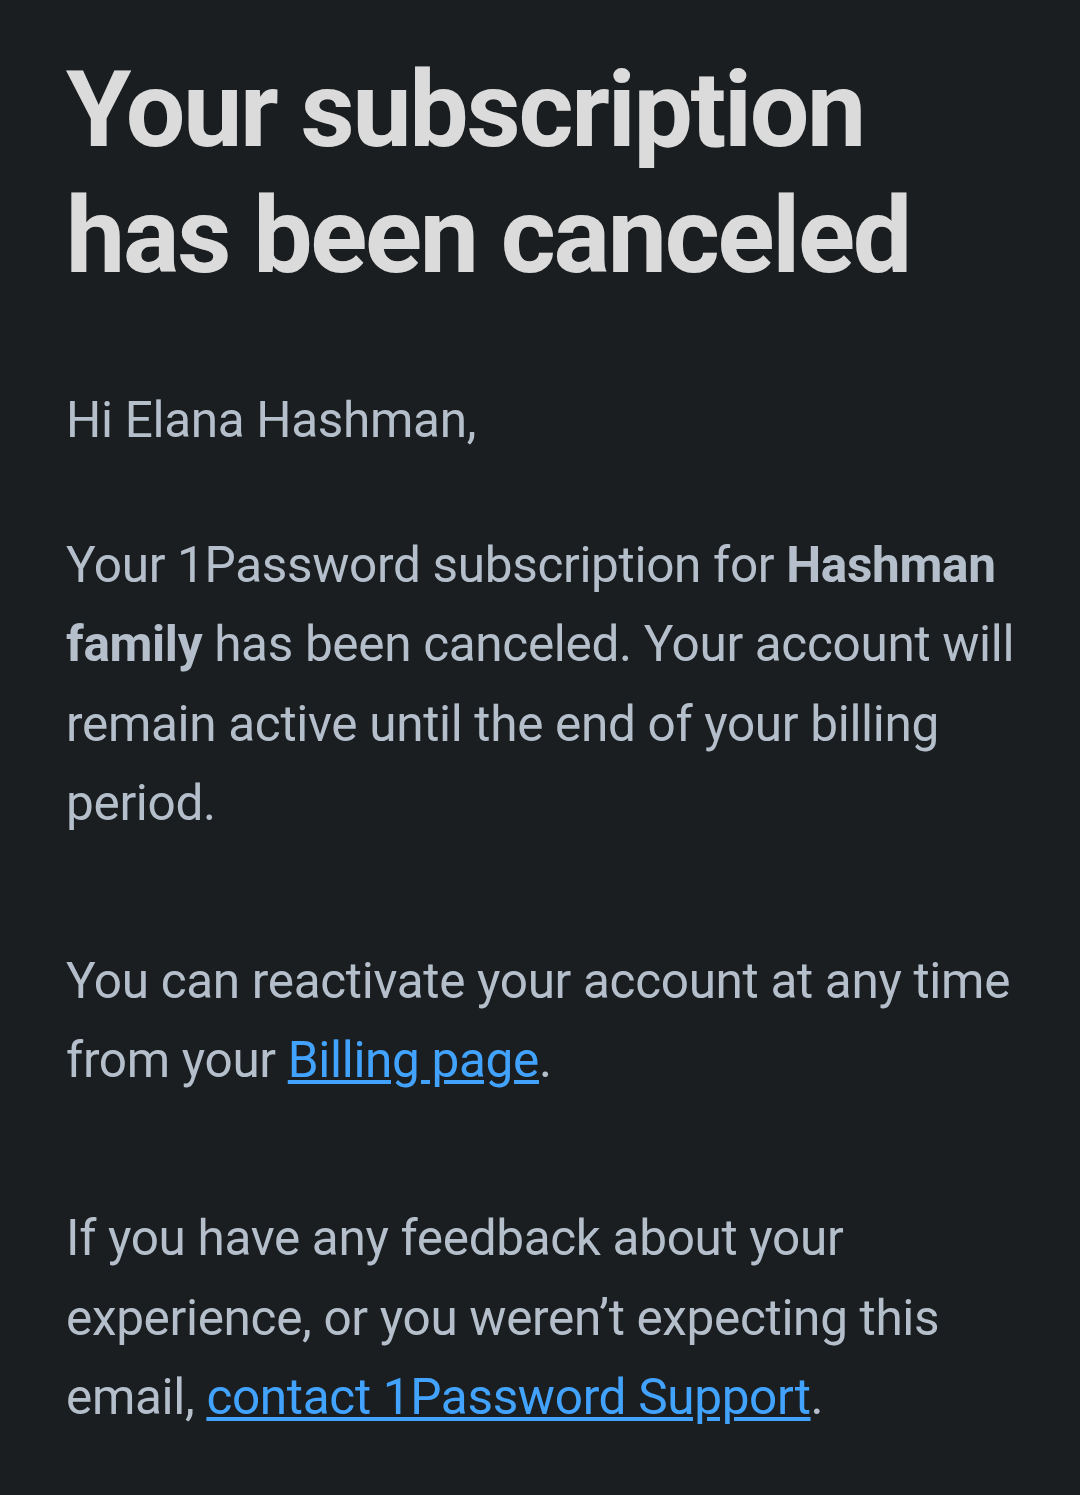Click the "Your subscription" heading line
The height and width of the screenshot is (1495, 1080).
coord(465,112)
